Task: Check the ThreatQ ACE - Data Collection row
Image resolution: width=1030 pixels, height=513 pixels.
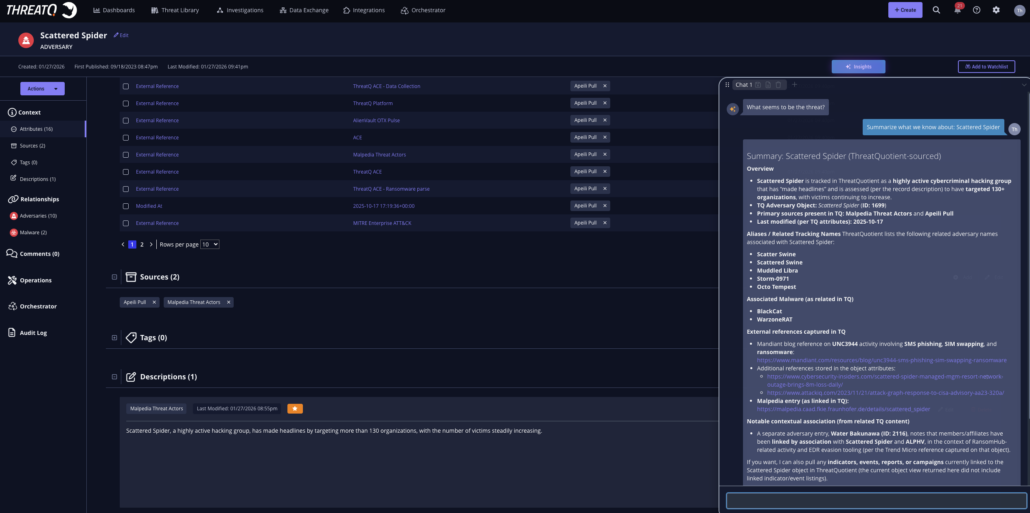Action: (x=125, y=86)
